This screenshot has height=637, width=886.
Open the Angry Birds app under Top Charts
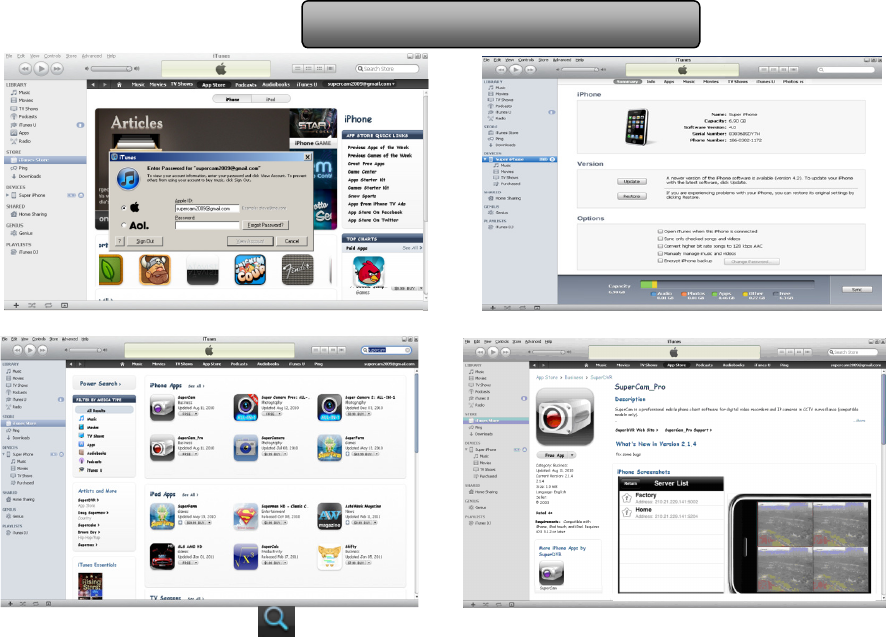point(369,271)
